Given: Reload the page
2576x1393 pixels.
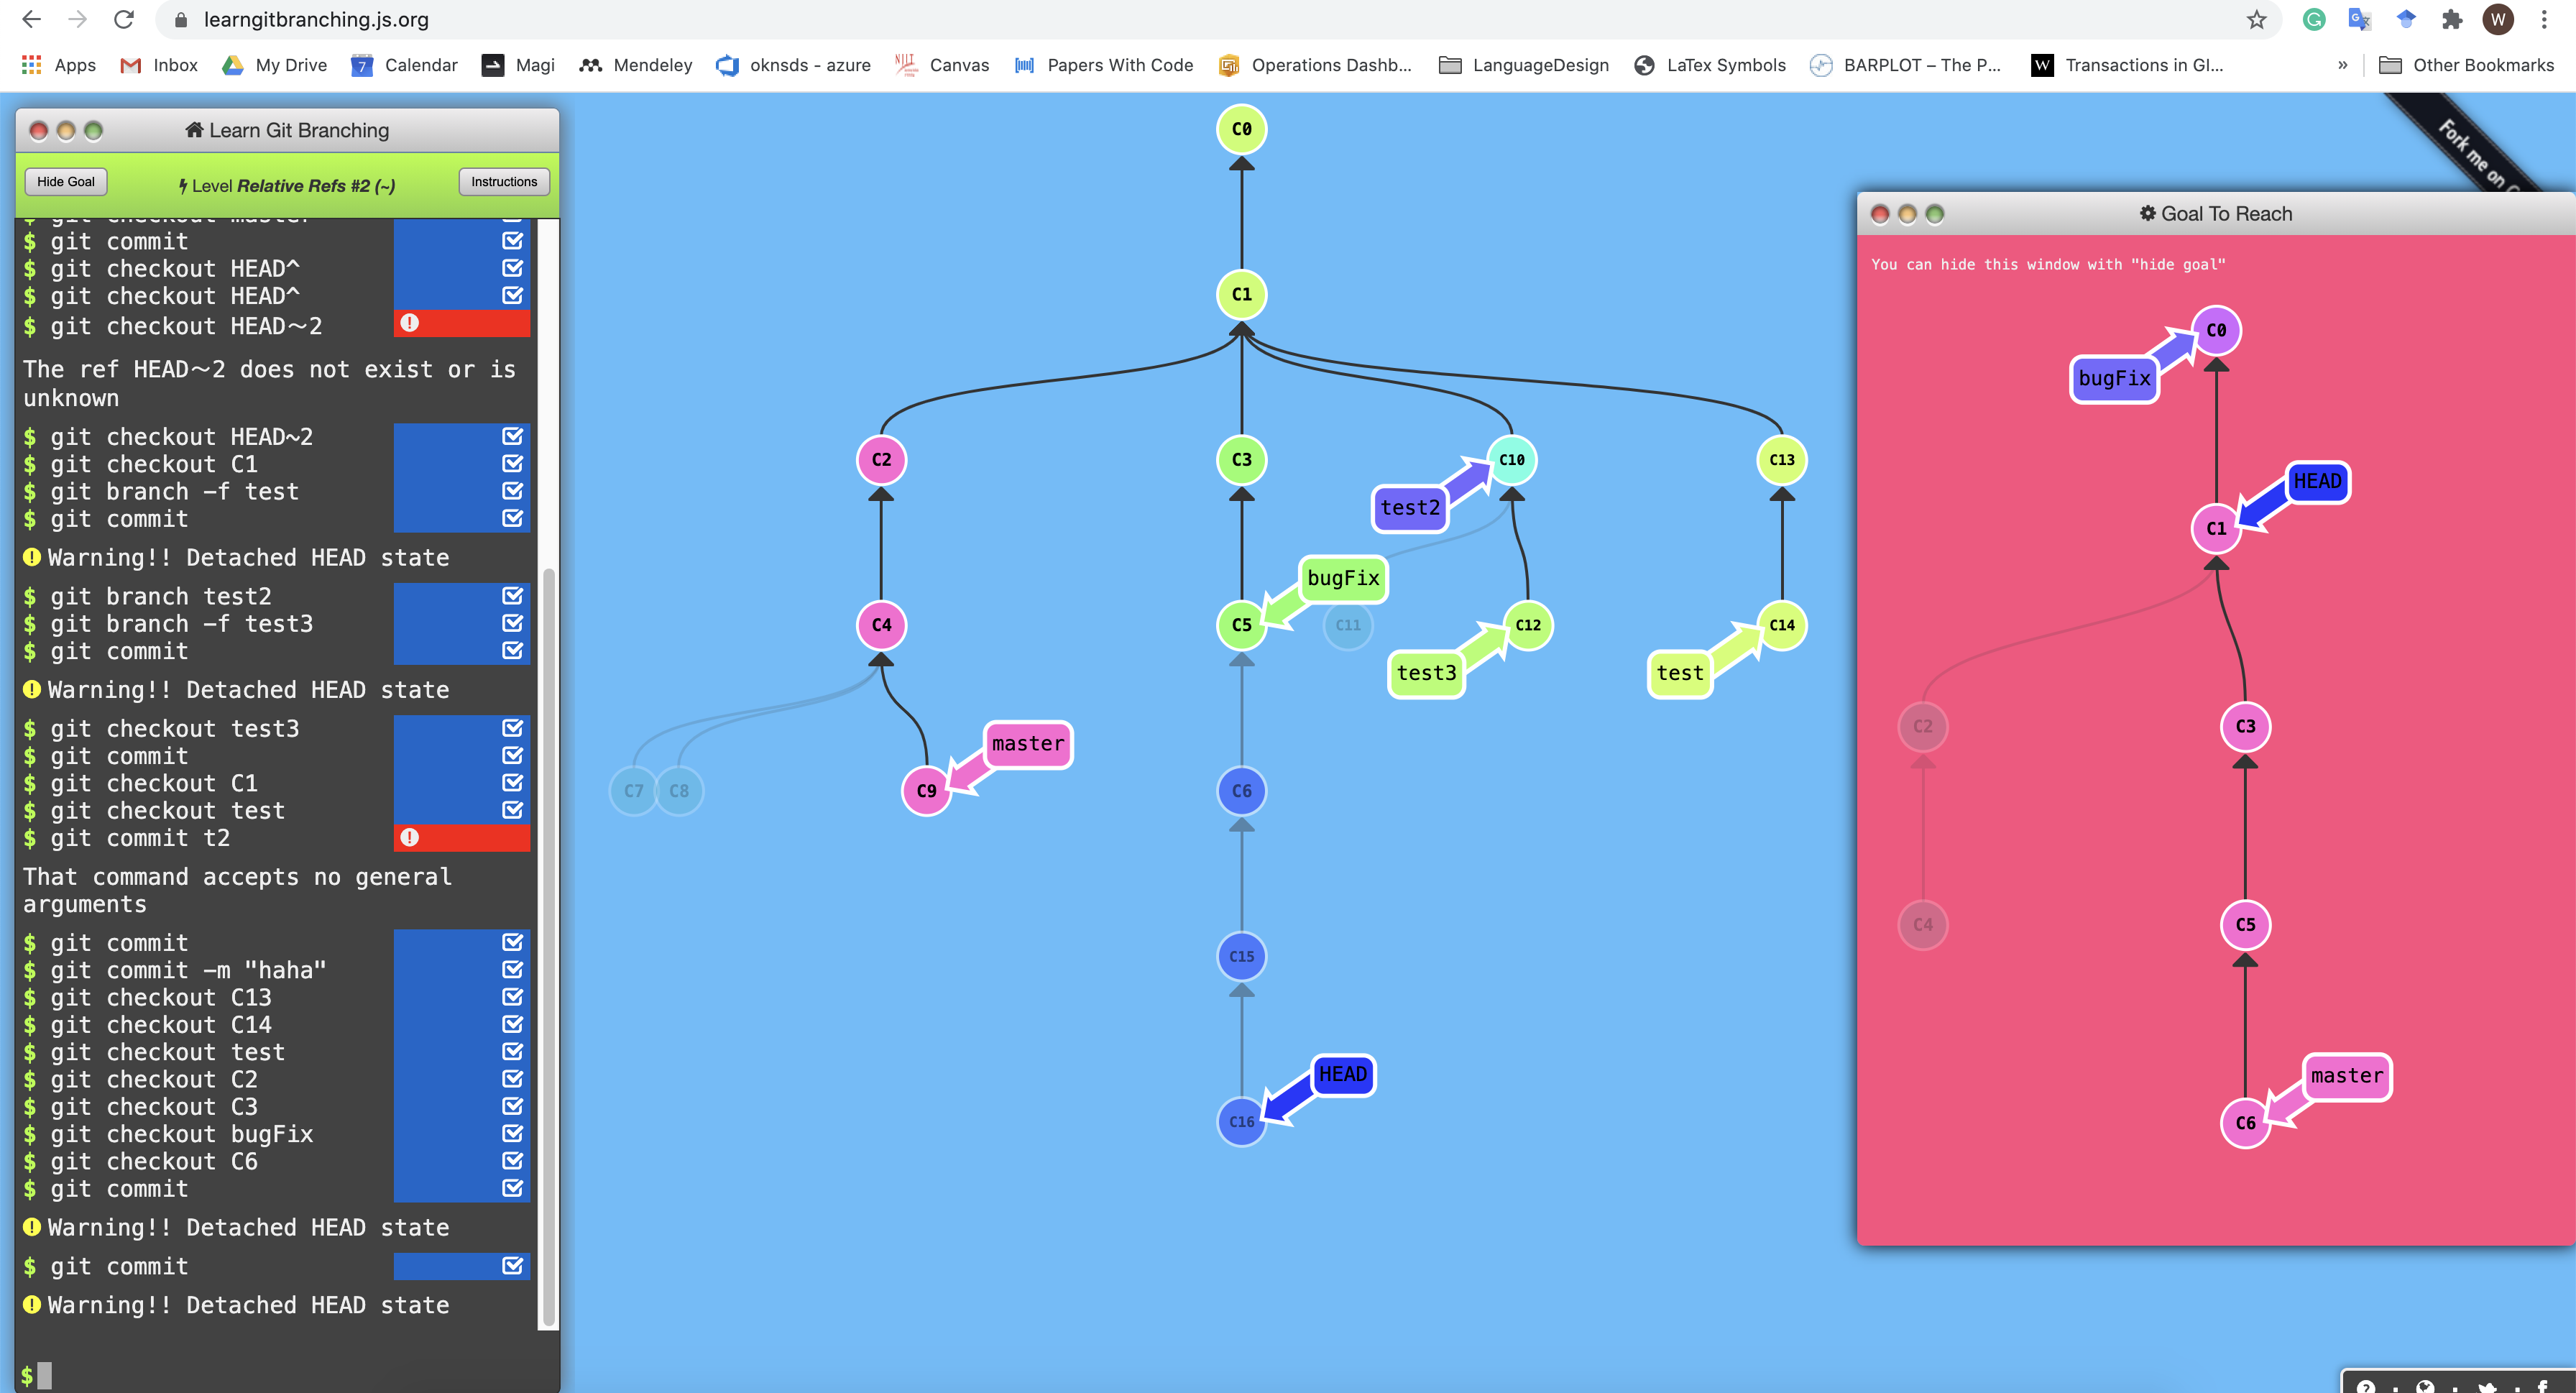Looking at the screenshot, I should point(124,19).
